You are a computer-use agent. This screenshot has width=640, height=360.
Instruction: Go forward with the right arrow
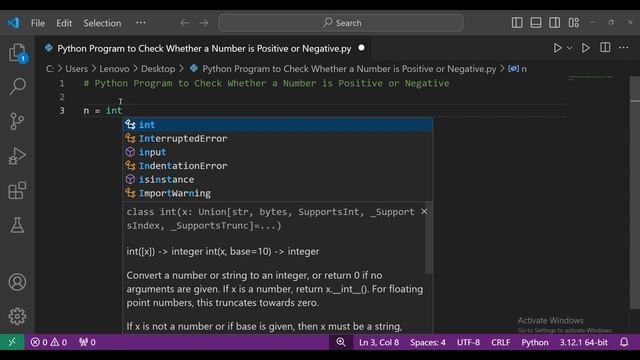pyautogui.click(x=204, y=23)
